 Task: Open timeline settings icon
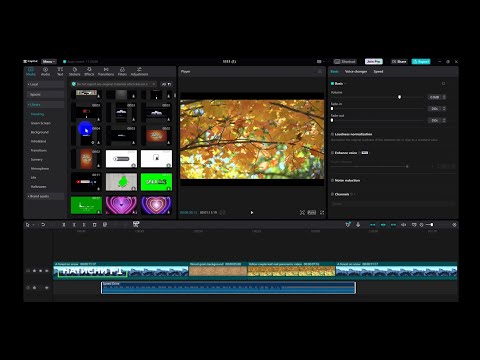(x=454, y=225)
